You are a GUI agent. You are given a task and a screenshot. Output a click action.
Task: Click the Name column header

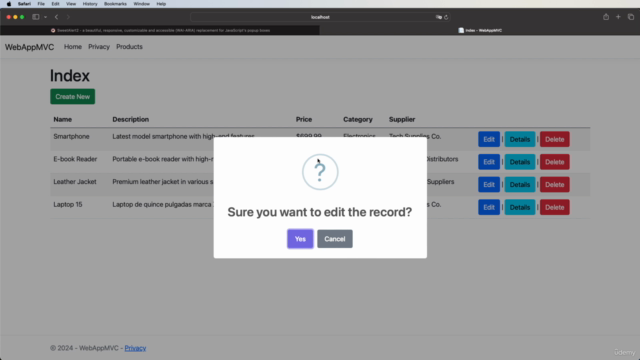62,120
